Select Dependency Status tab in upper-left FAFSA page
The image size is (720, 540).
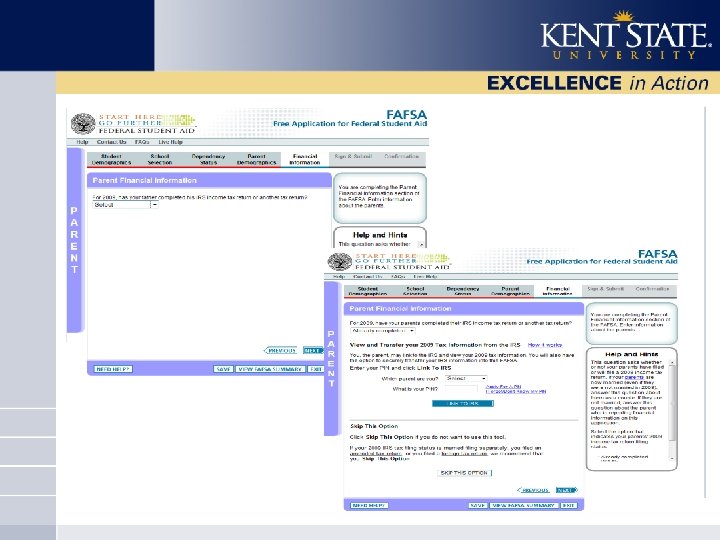point(208,159)
